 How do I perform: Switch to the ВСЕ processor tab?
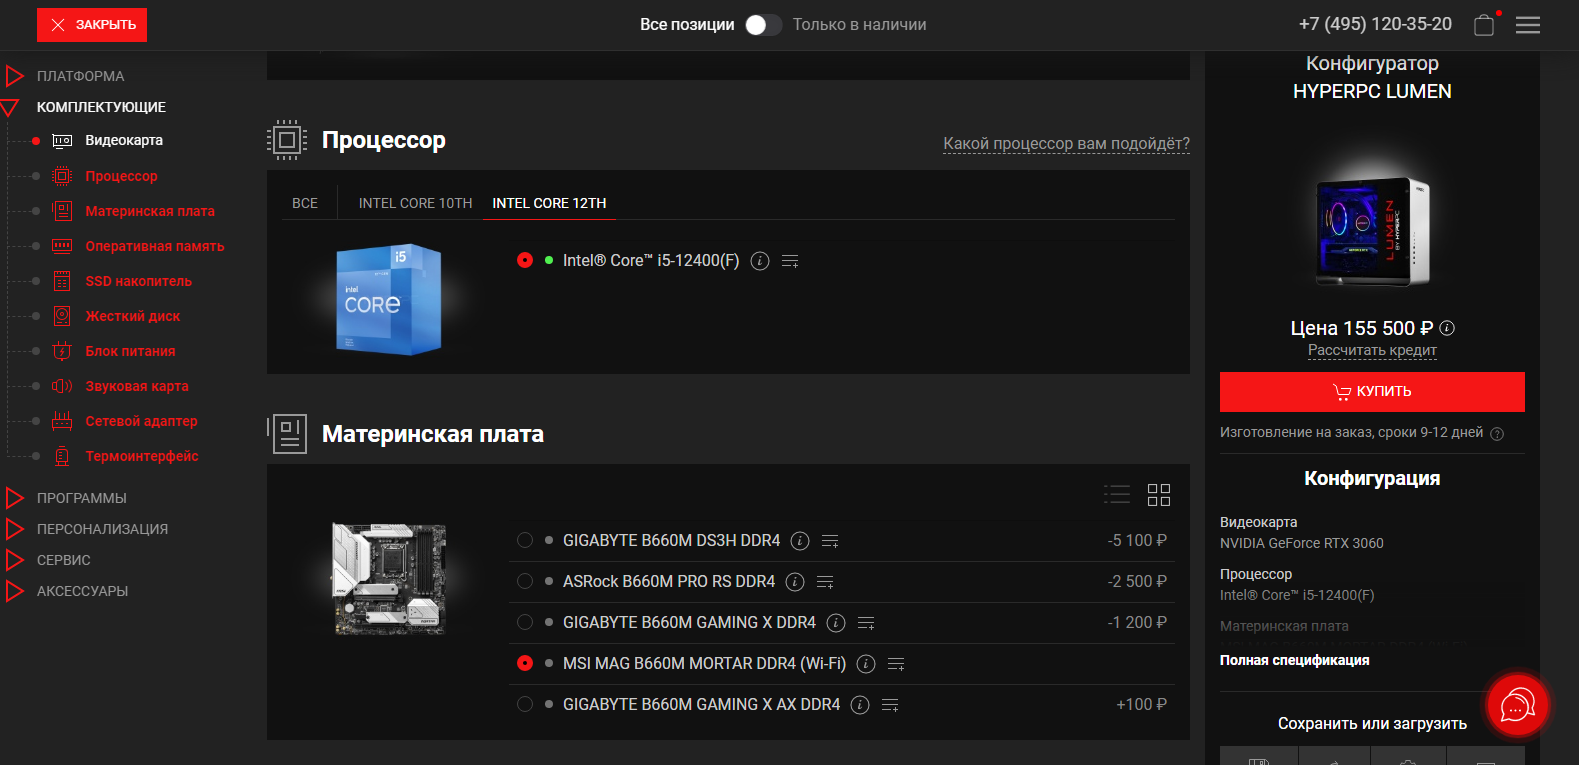[305, 203]
